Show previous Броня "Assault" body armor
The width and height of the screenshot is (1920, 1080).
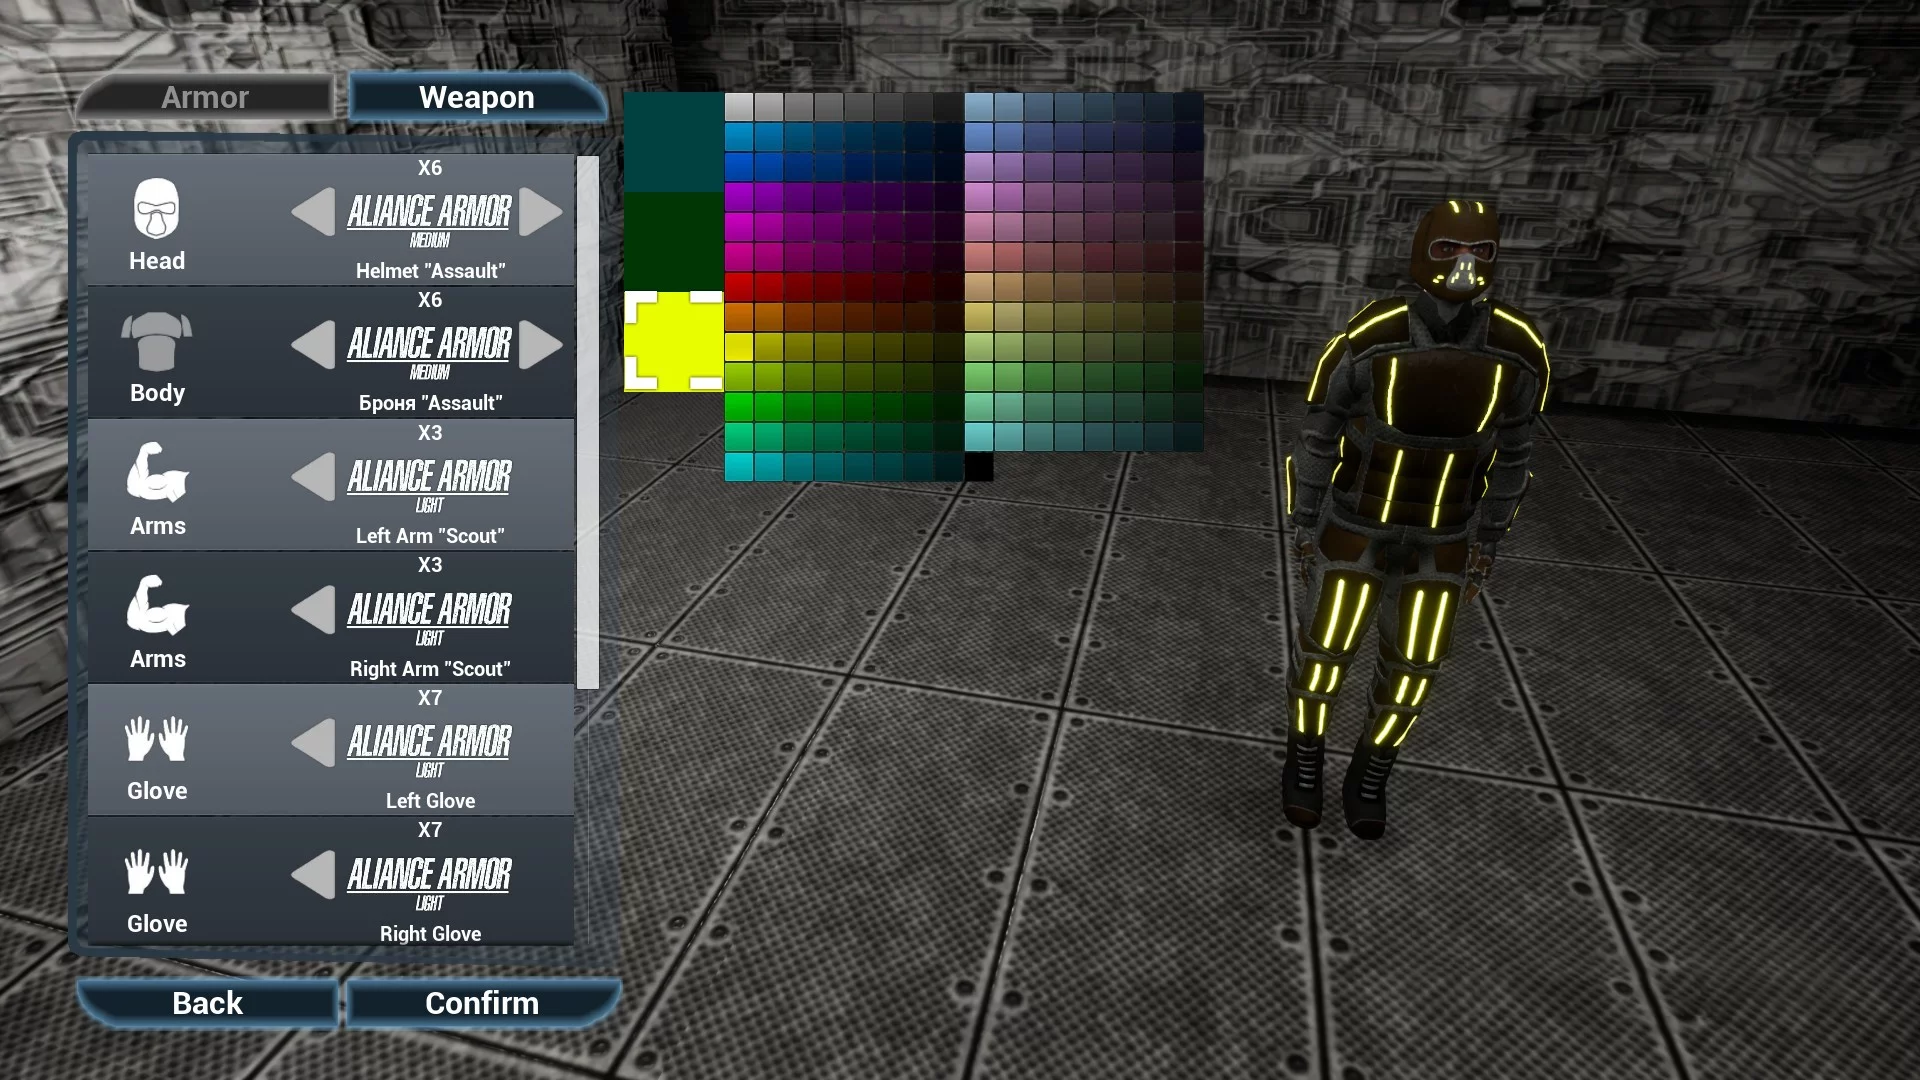click(313, 345)
